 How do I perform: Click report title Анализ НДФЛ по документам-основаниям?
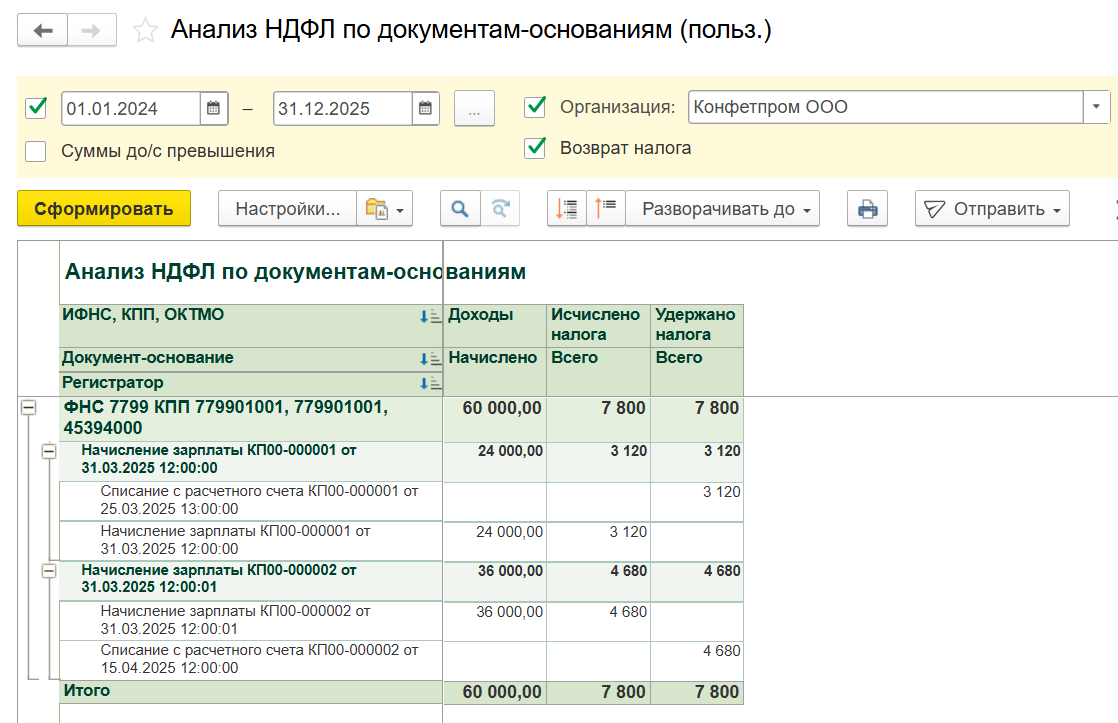[x=295, y=272]
